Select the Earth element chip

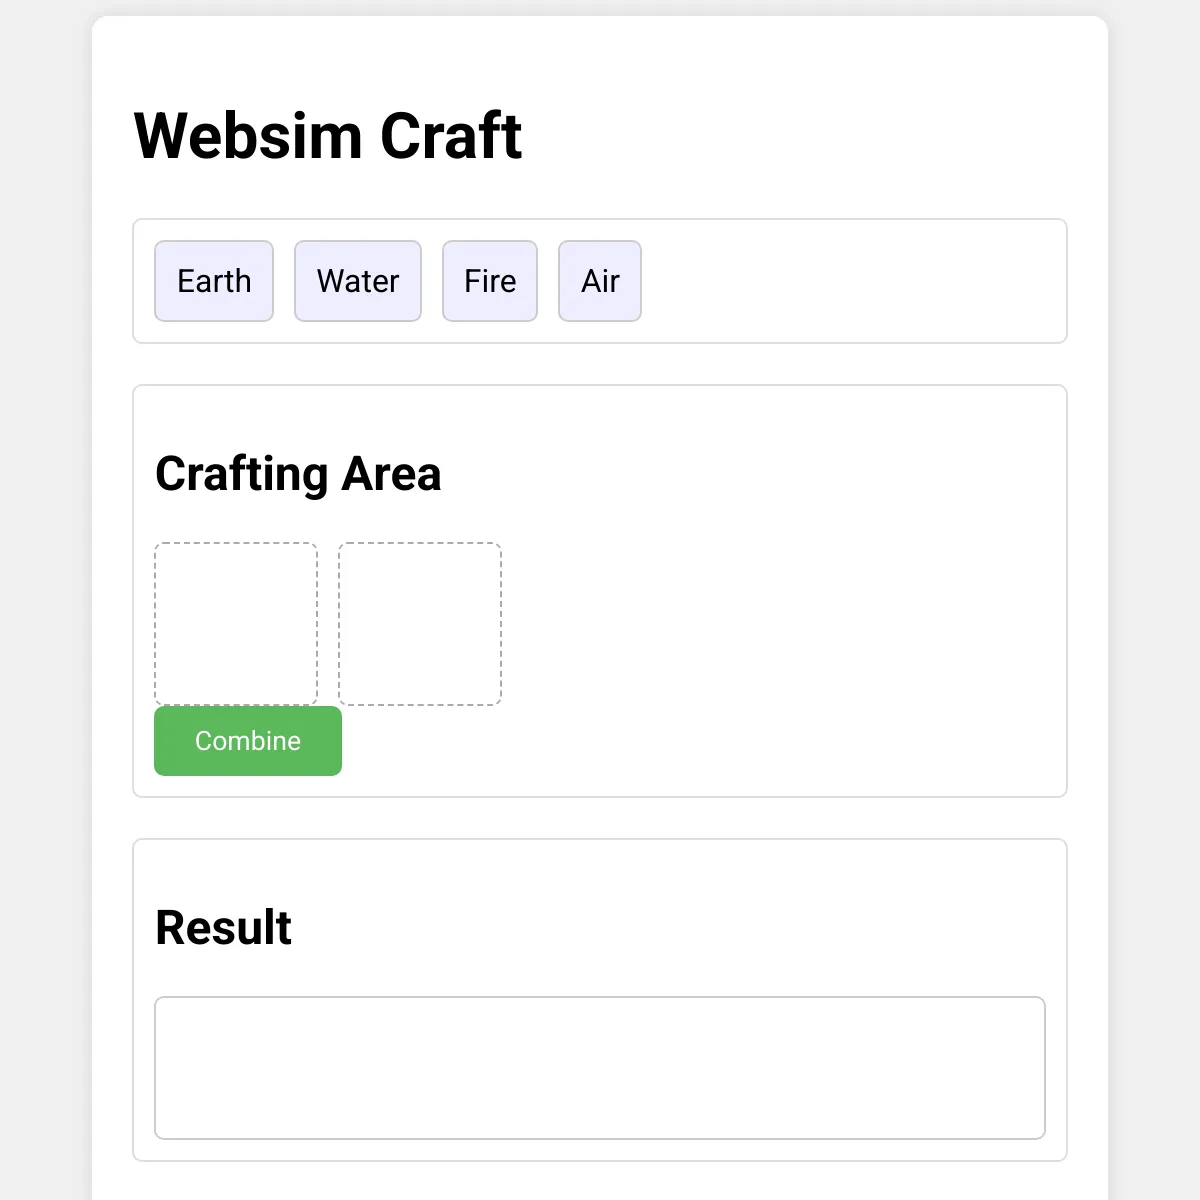(214, 281)
